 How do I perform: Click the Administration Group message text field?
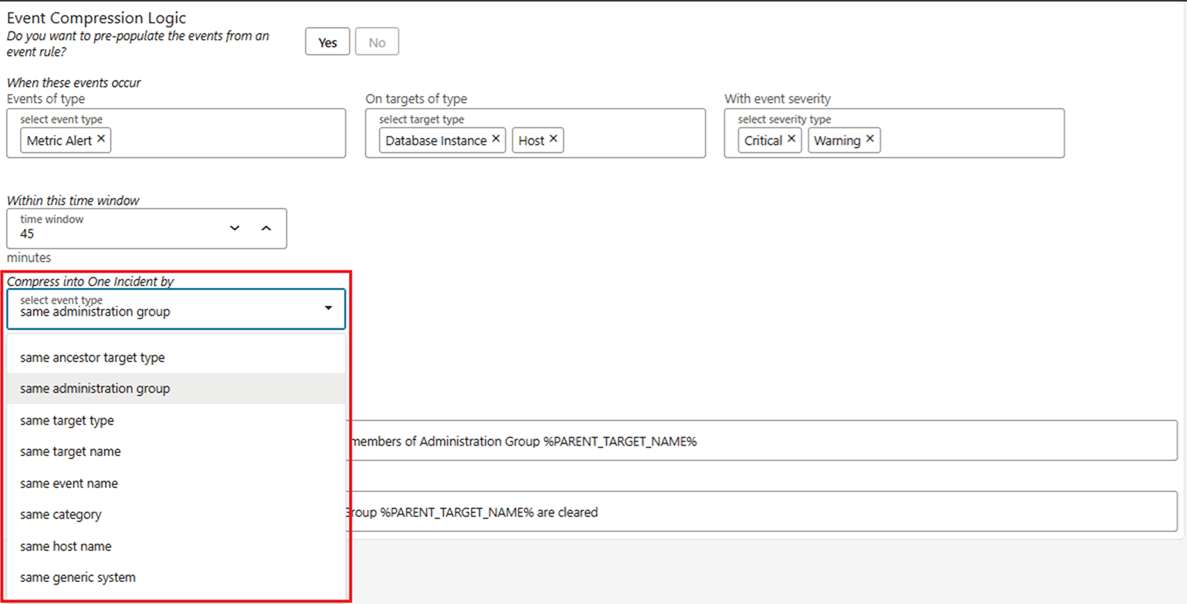tap(760, 440)
